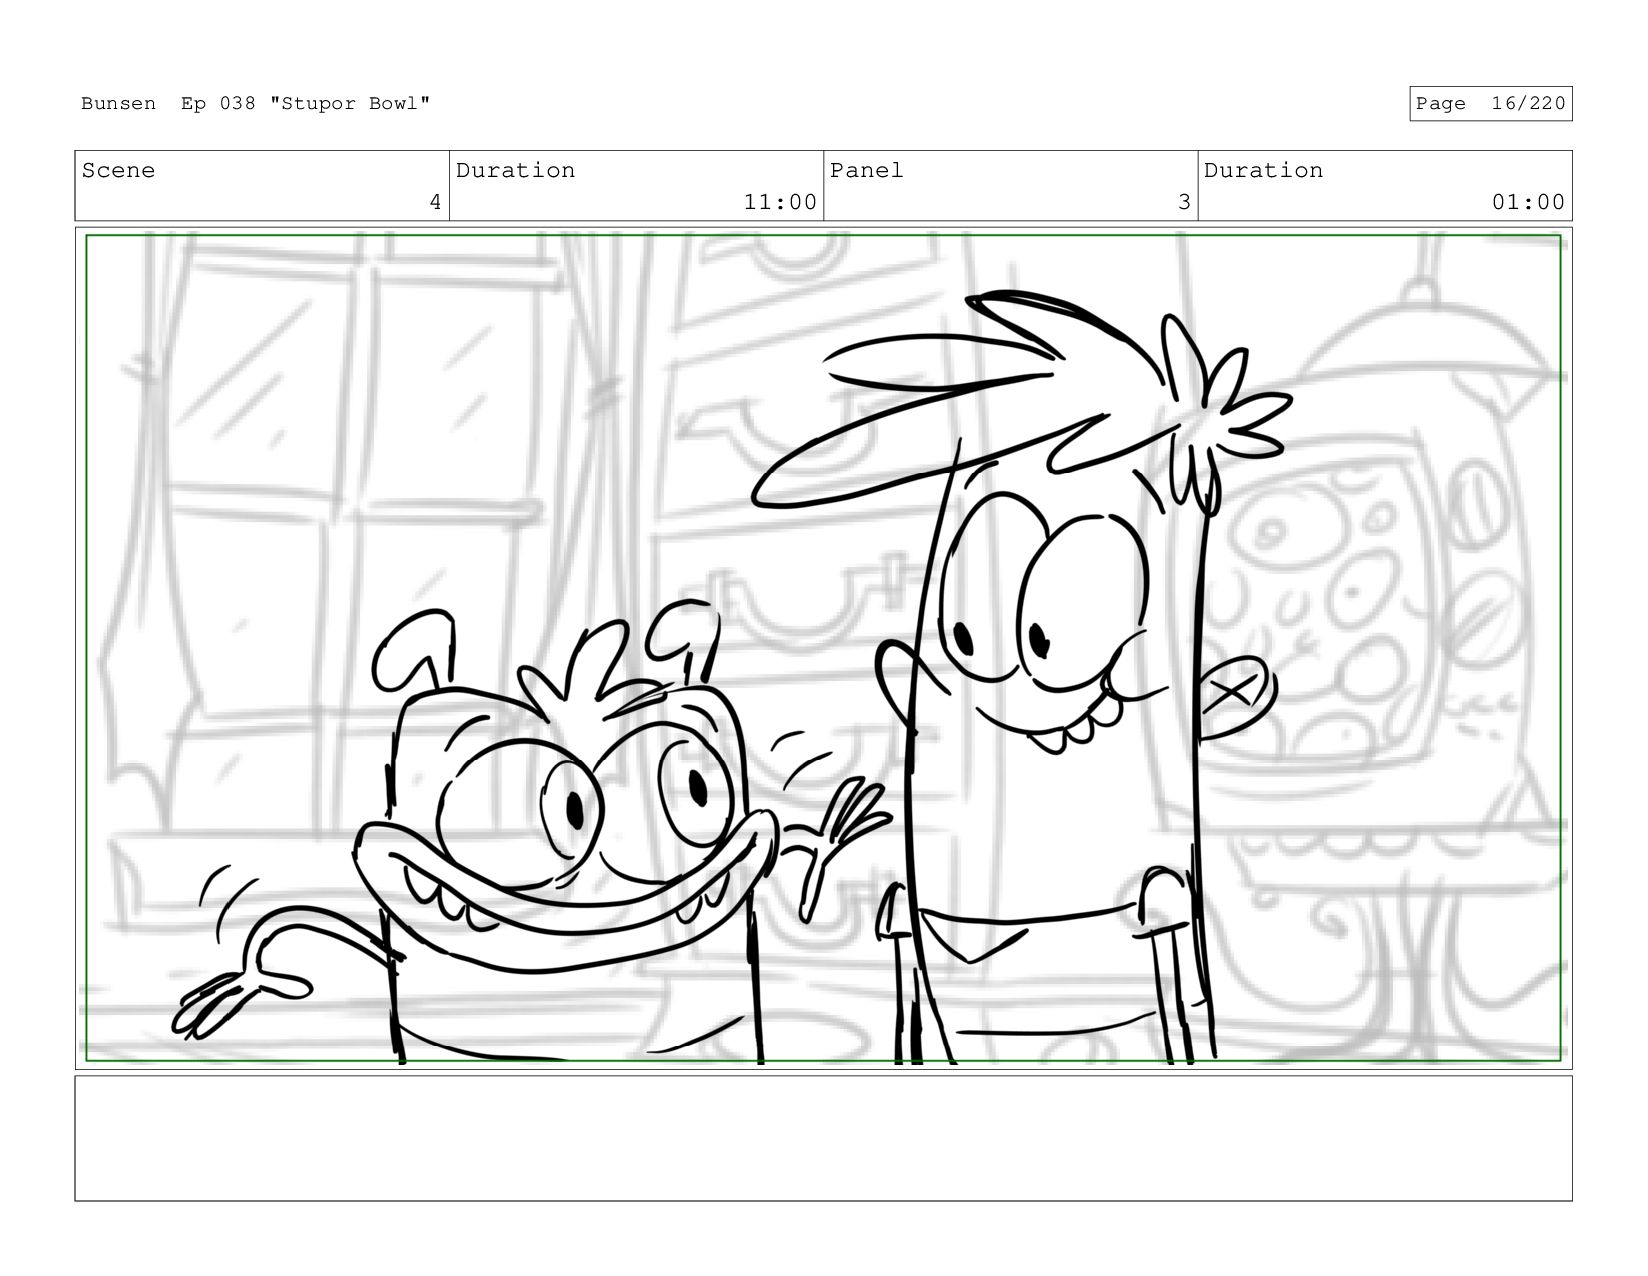Click the episode title 'Bunsen Ep 038 "Stupor Bowl"'

(x=256, y=104)
